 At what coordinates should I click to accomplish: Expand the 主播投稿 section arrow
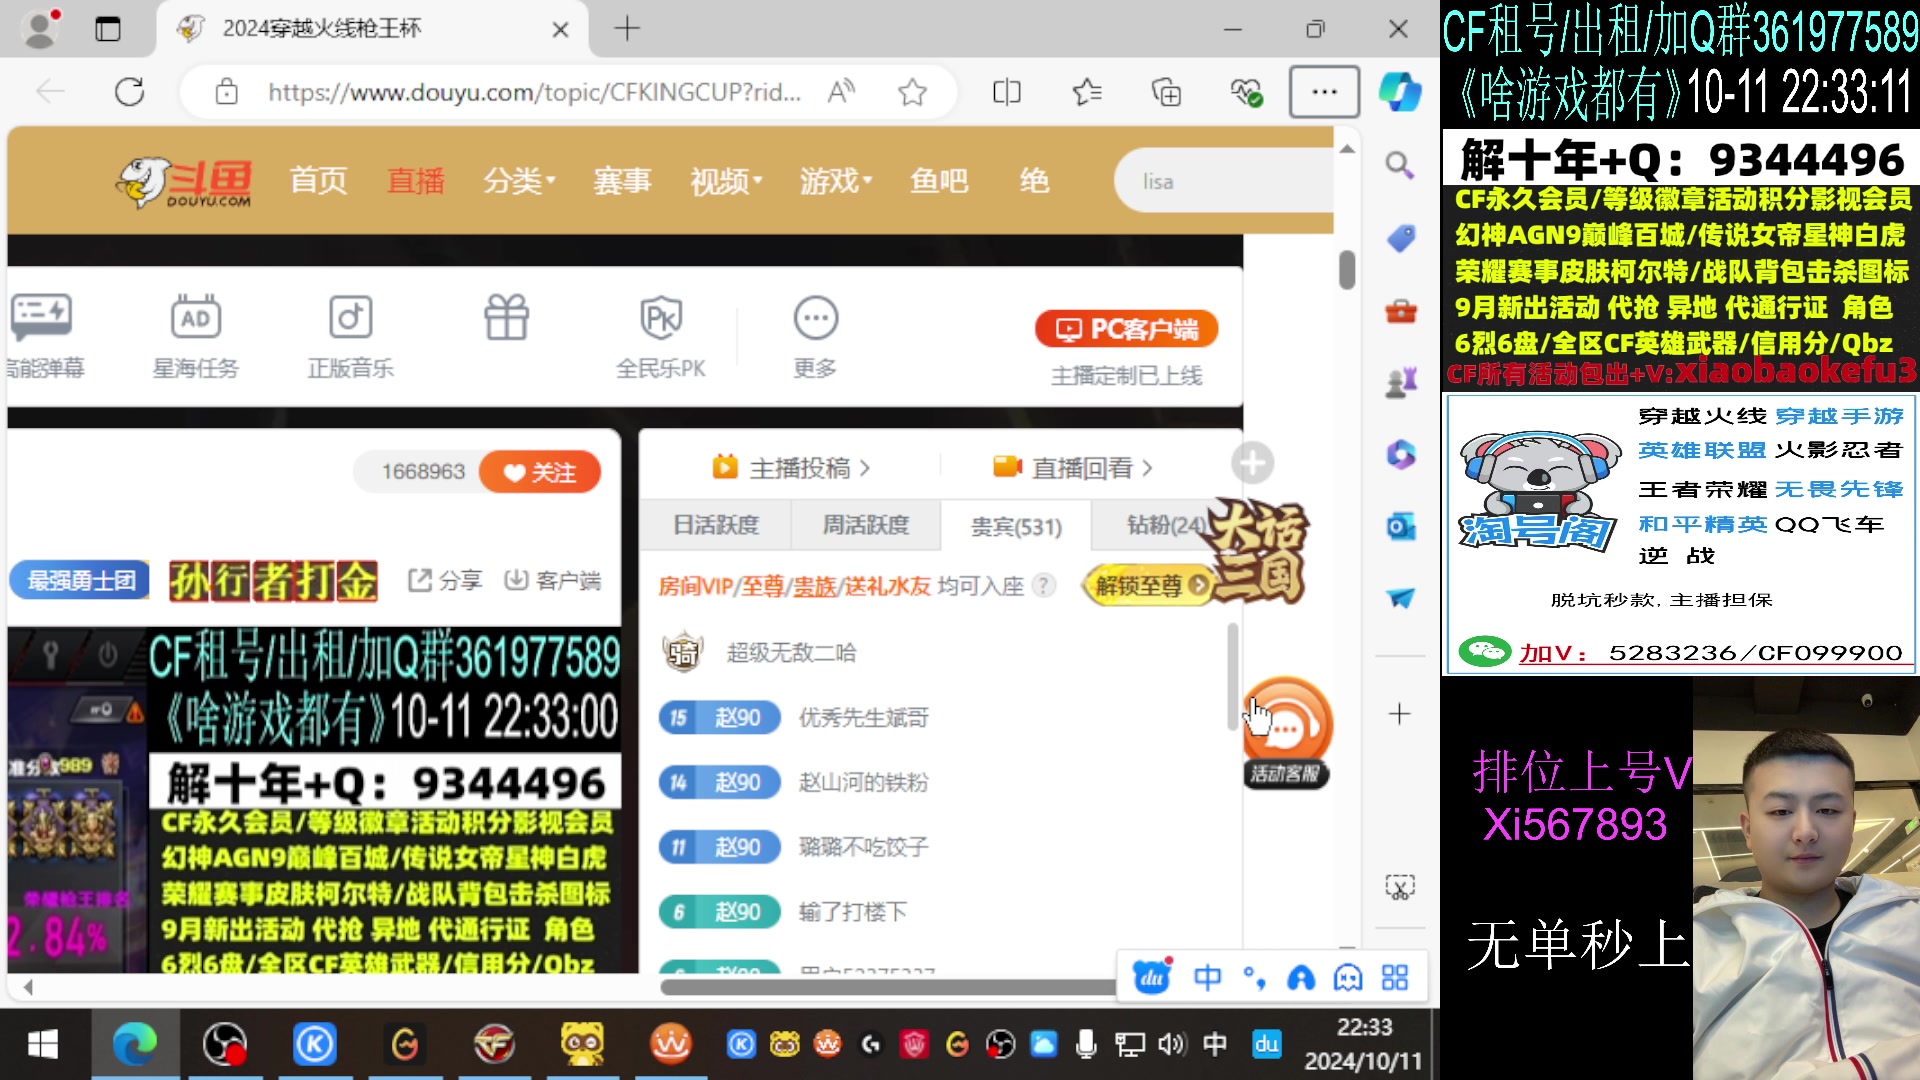(x=865, y=468)
